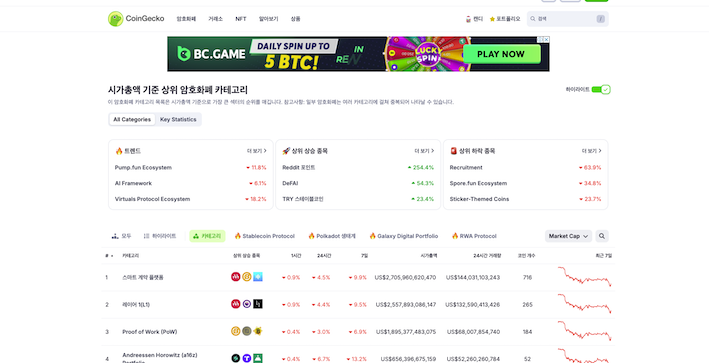
Task: Click PLAY NOW in the ad banner
Action: pyautogui.click(x=501, y=54)
